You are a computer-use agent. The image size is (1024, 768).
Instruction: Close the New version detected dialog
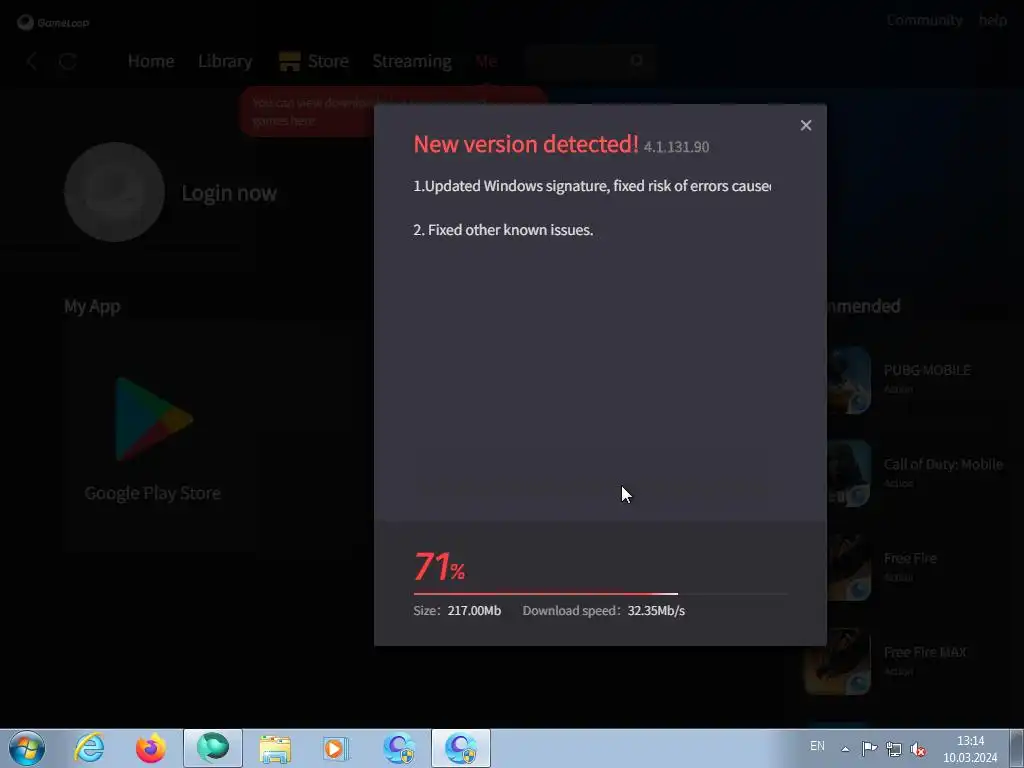coord(806,125)
